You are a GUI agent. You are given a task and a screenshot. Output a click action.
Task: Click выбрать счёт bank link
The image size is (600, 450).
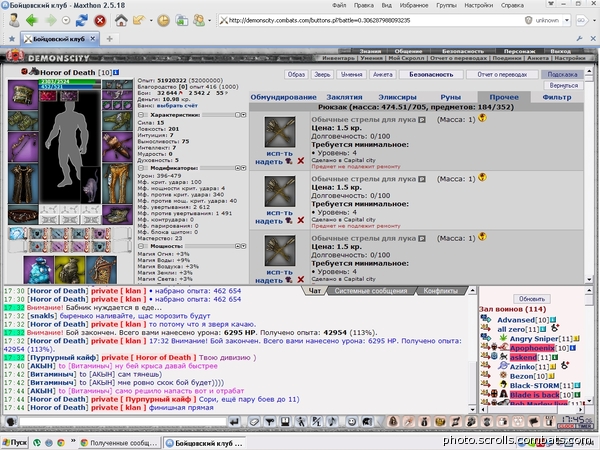click(x=177, y=105)
